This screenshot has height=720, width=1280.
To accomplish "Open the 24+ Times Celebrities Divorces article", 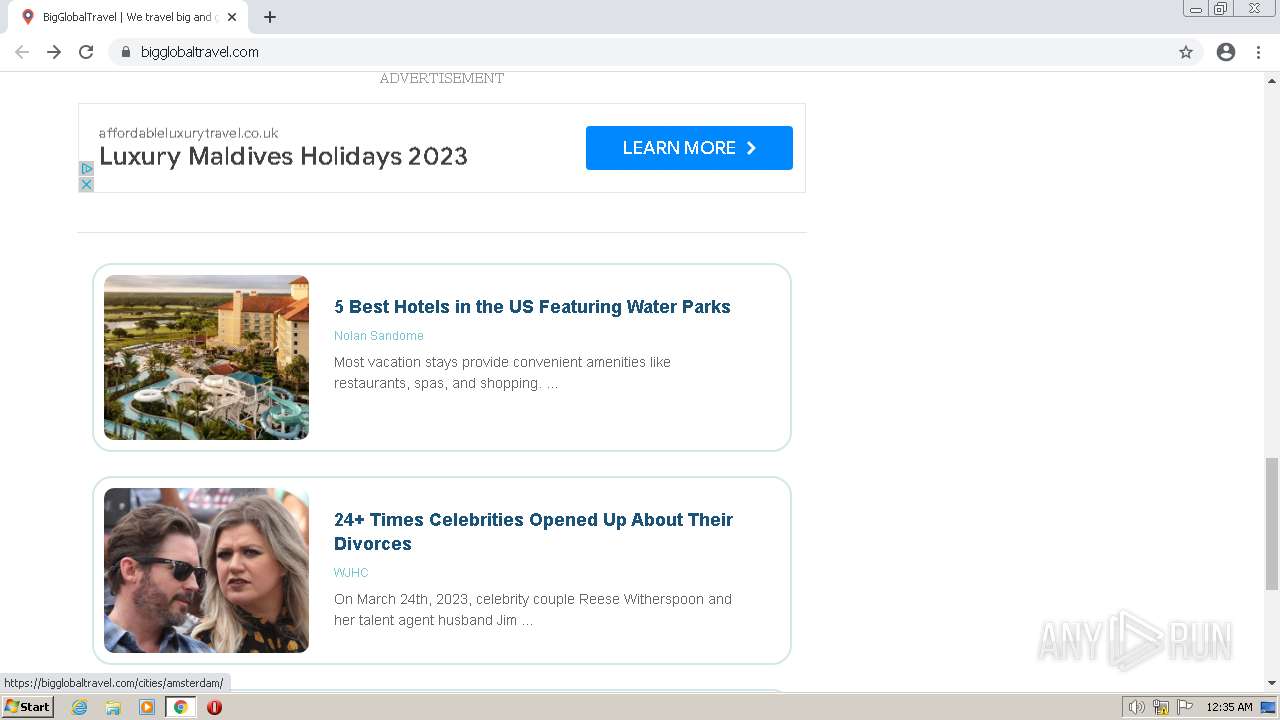I will (x=533, y=532).
